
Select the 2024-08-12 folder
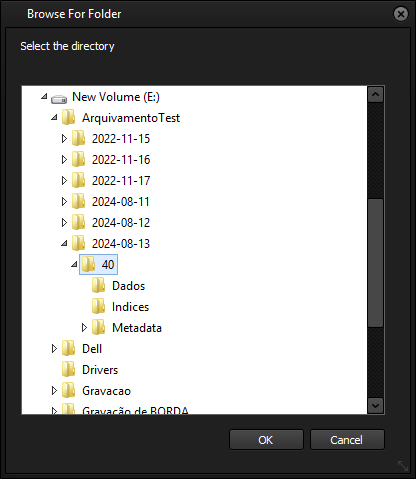121,223
